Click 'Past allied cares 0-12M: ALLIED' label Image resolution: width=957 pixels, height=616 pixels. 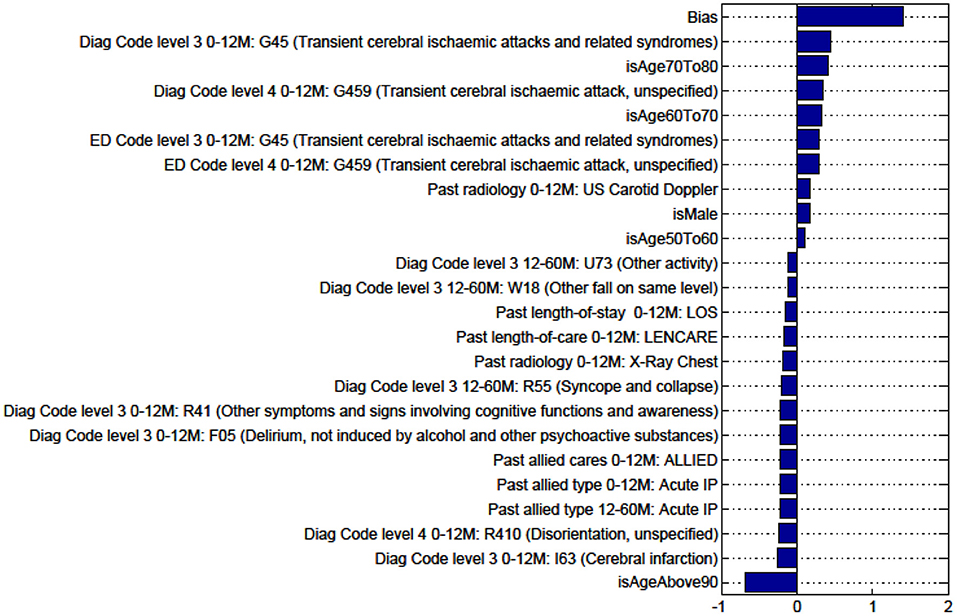[x=605, y=460]
